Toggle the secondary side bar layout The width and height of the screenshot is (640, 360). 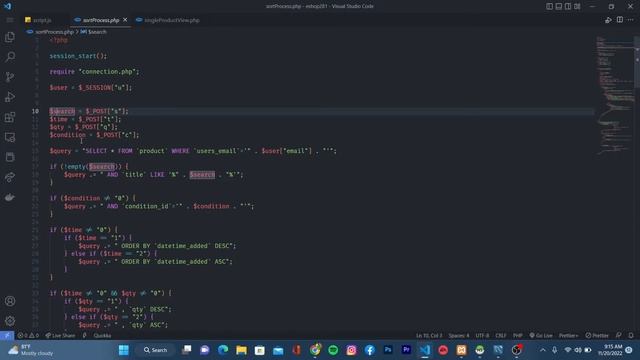coord(568,6)
